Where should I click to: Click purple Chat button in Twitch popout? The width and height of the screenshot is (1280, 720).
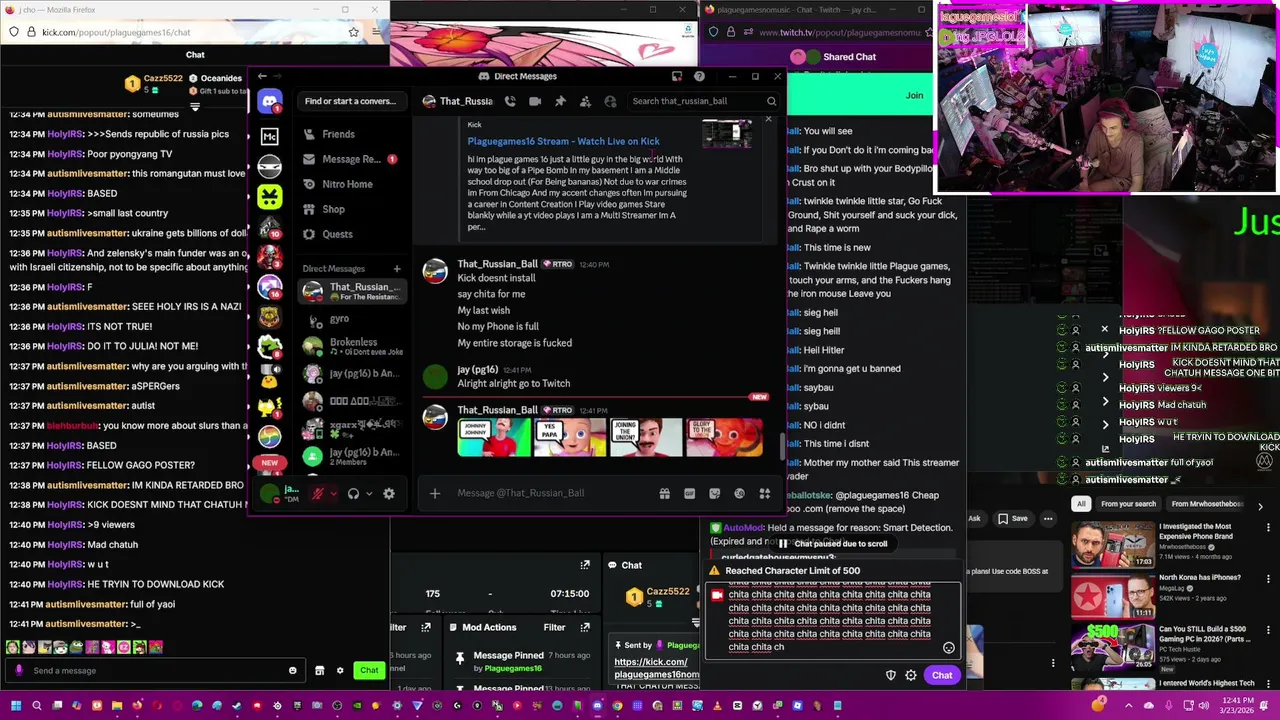click(x=942, y=675)
